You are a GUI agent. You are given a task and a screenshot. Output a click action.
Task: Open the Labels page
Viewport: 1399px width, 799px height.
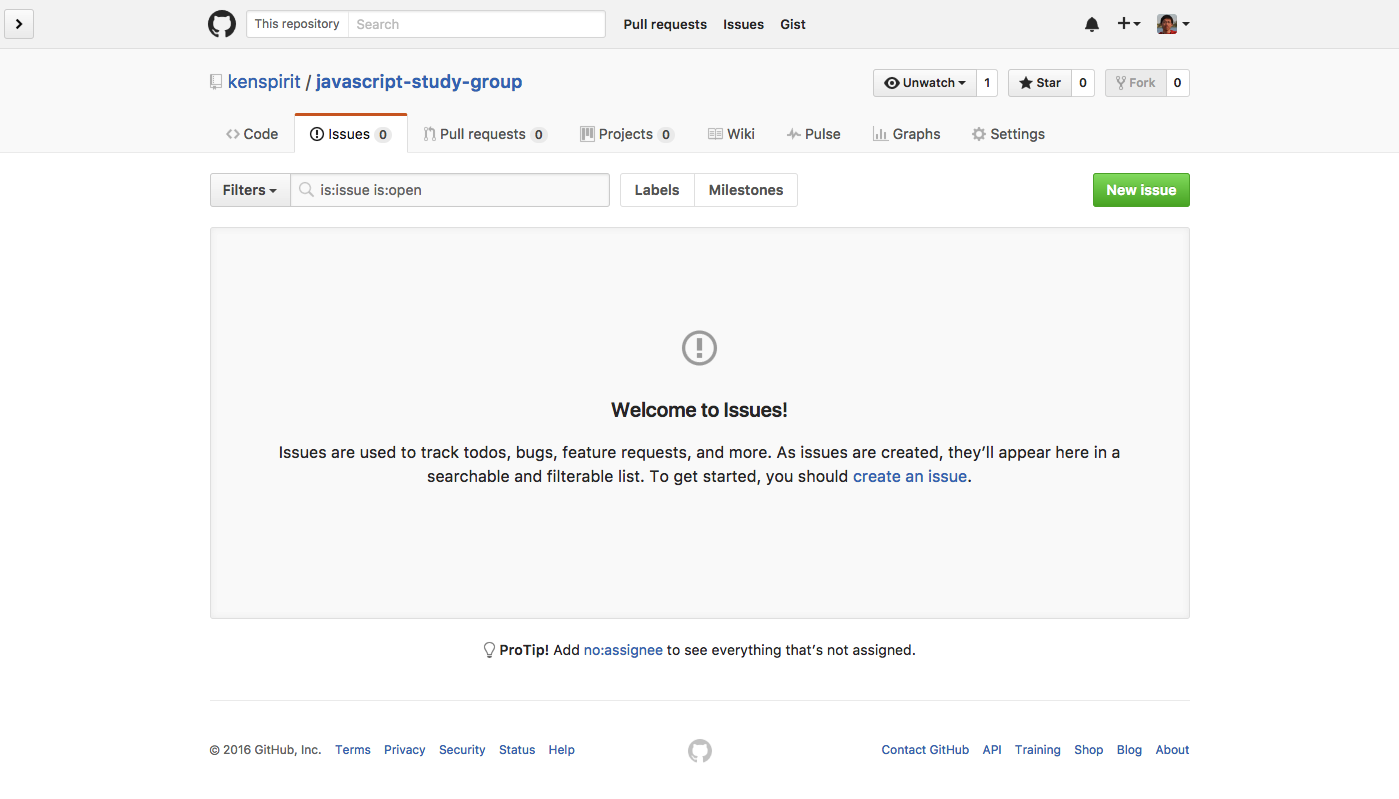[x=657, y=190]
